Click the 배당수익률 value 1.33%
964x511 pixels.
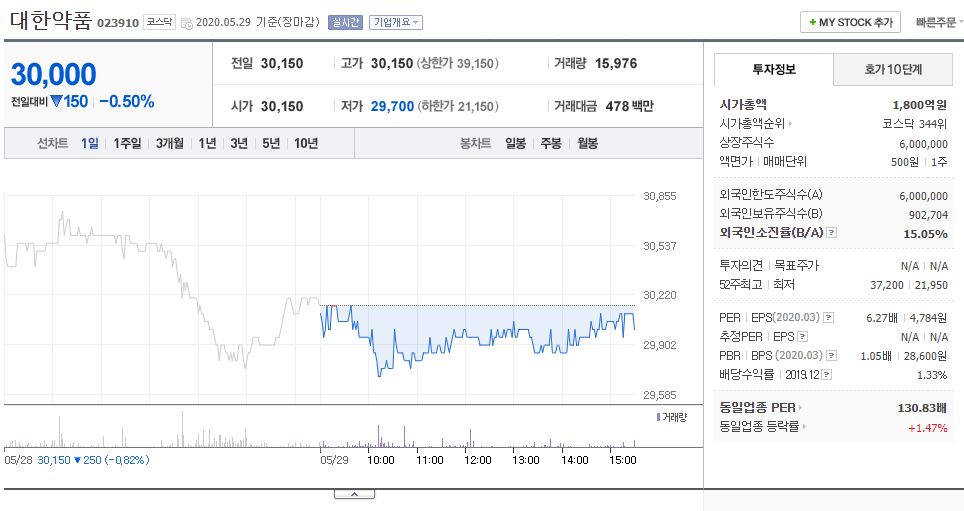tap(932, 375)
